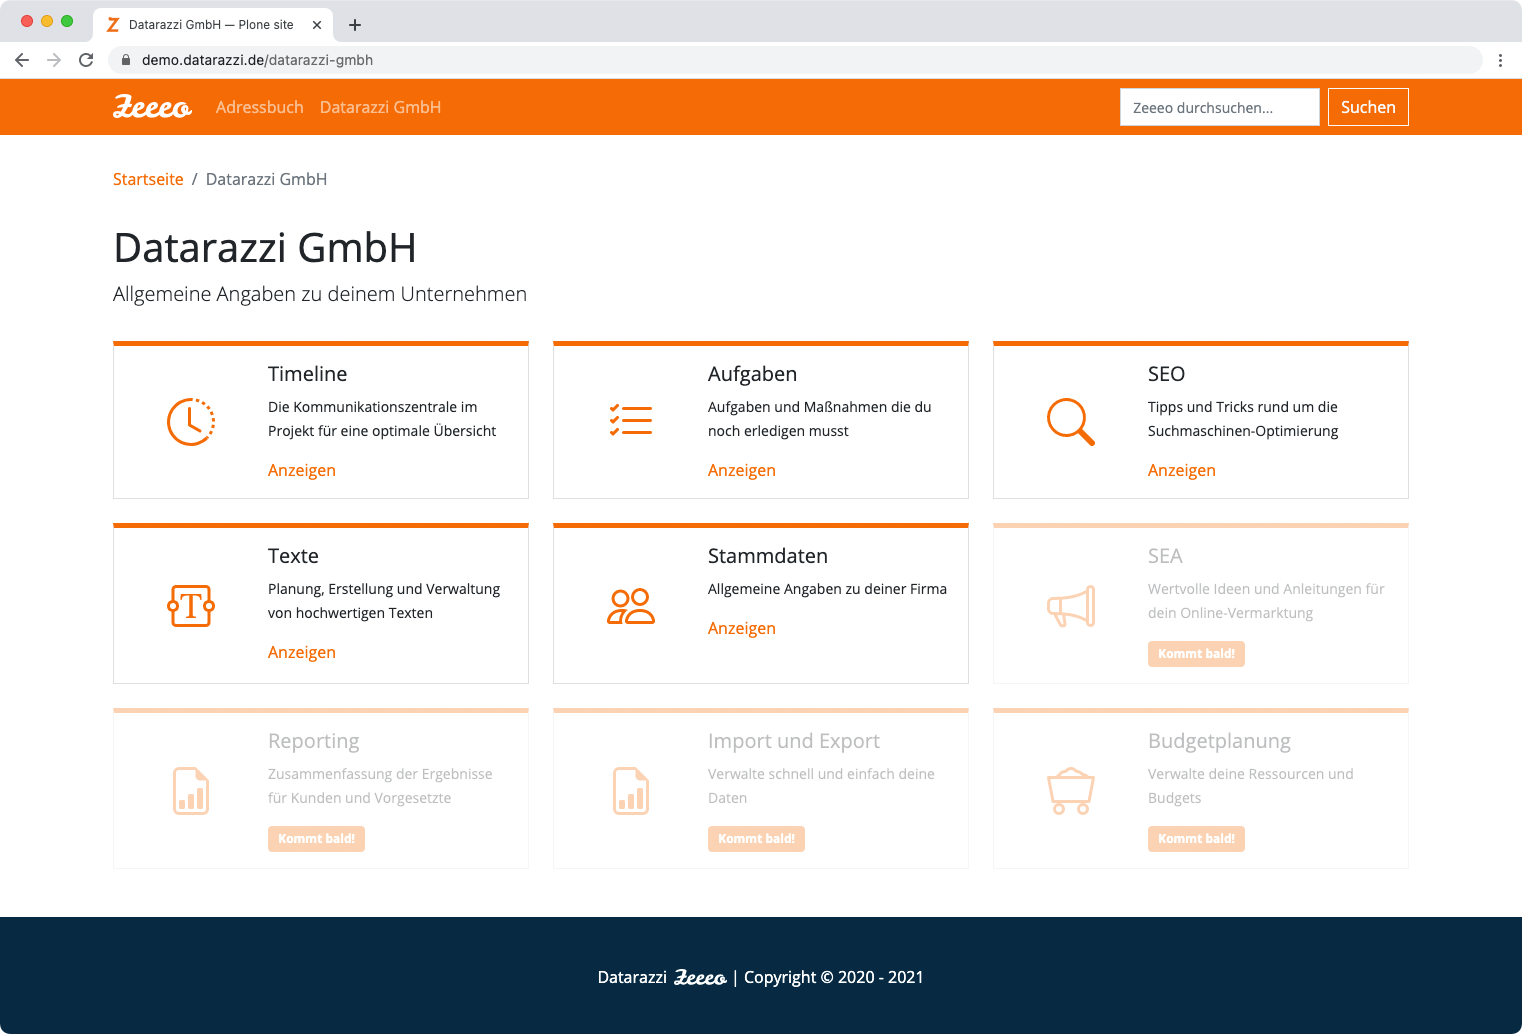The height and width of the screenshot is (1034, 1522).
Task: Open a new browser tab
Action: (355, 25)
